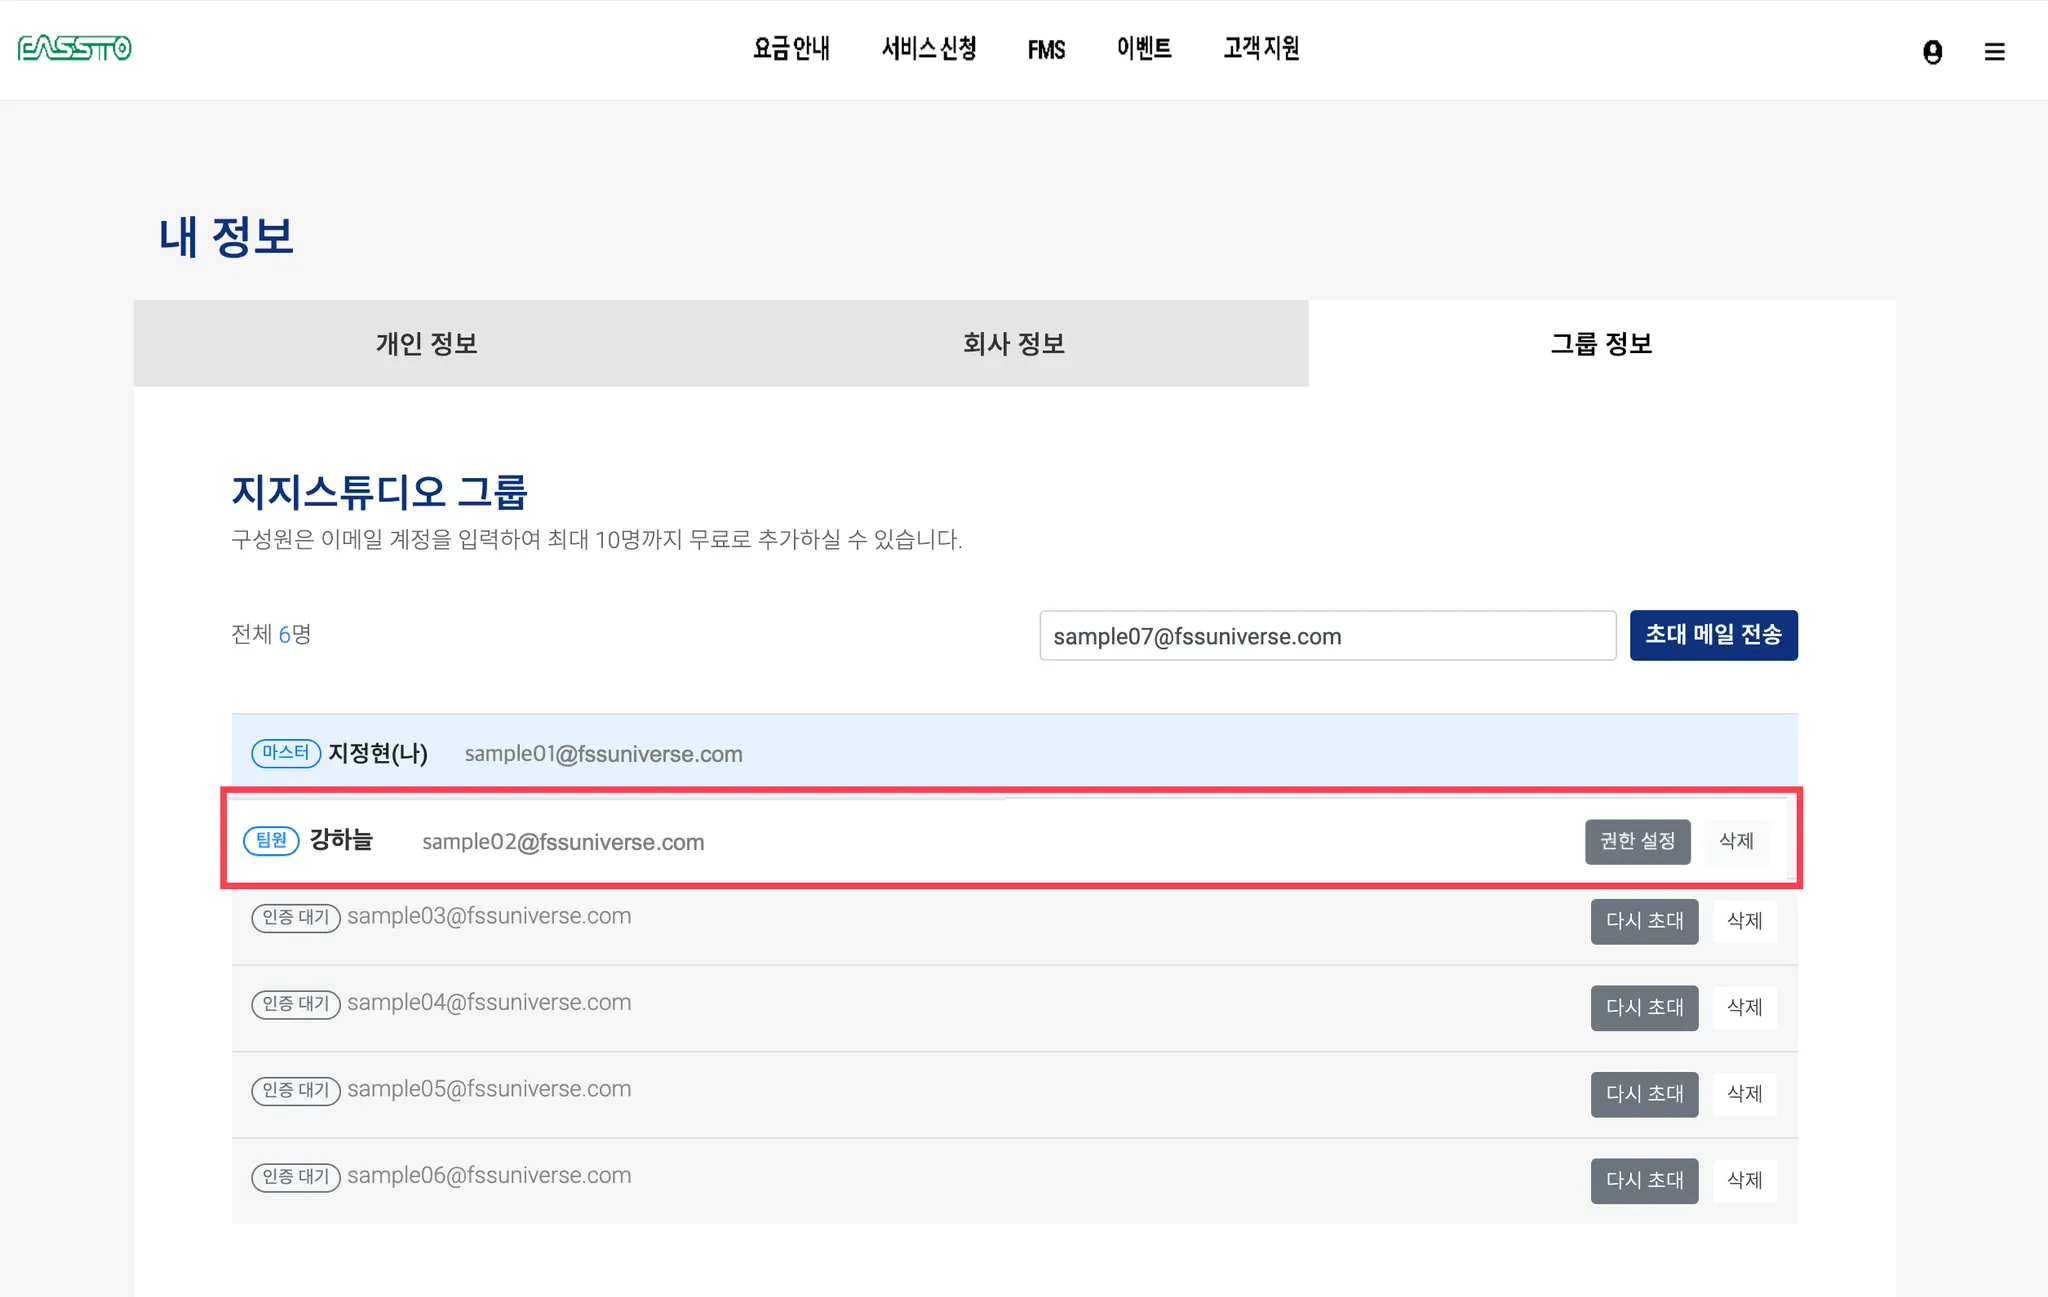Open 권한 설정 for 강하늘
This screenshot has height=1297, width=2048.
(x=1637, y=841)
